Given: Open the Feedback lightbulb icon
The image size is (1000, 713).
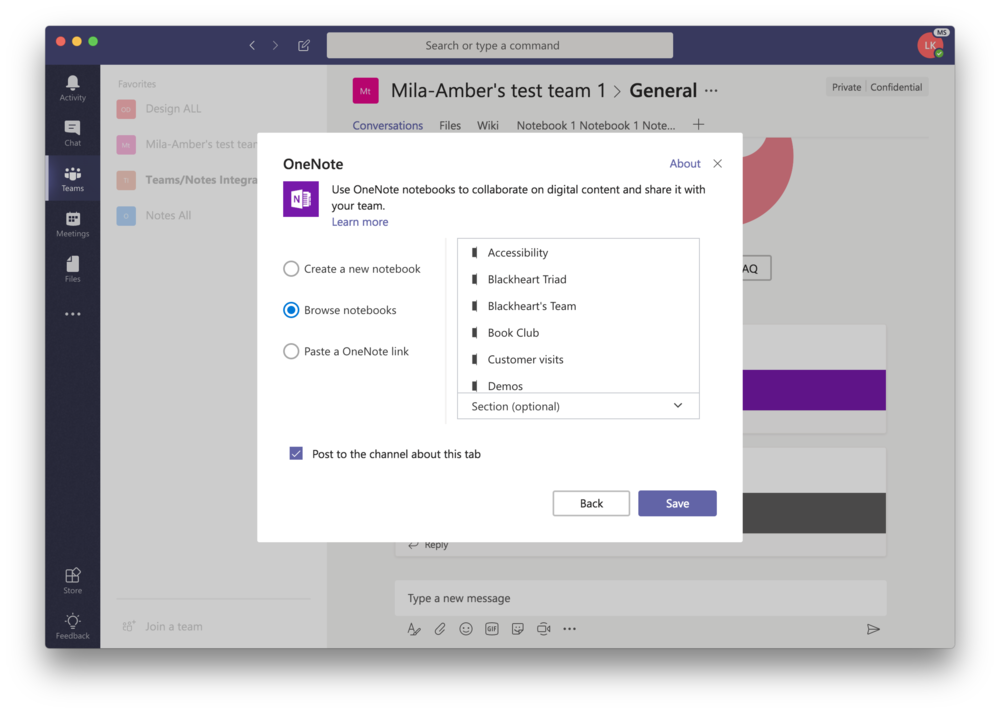Looking at the screenshot, I should click(x=73, y=626).
